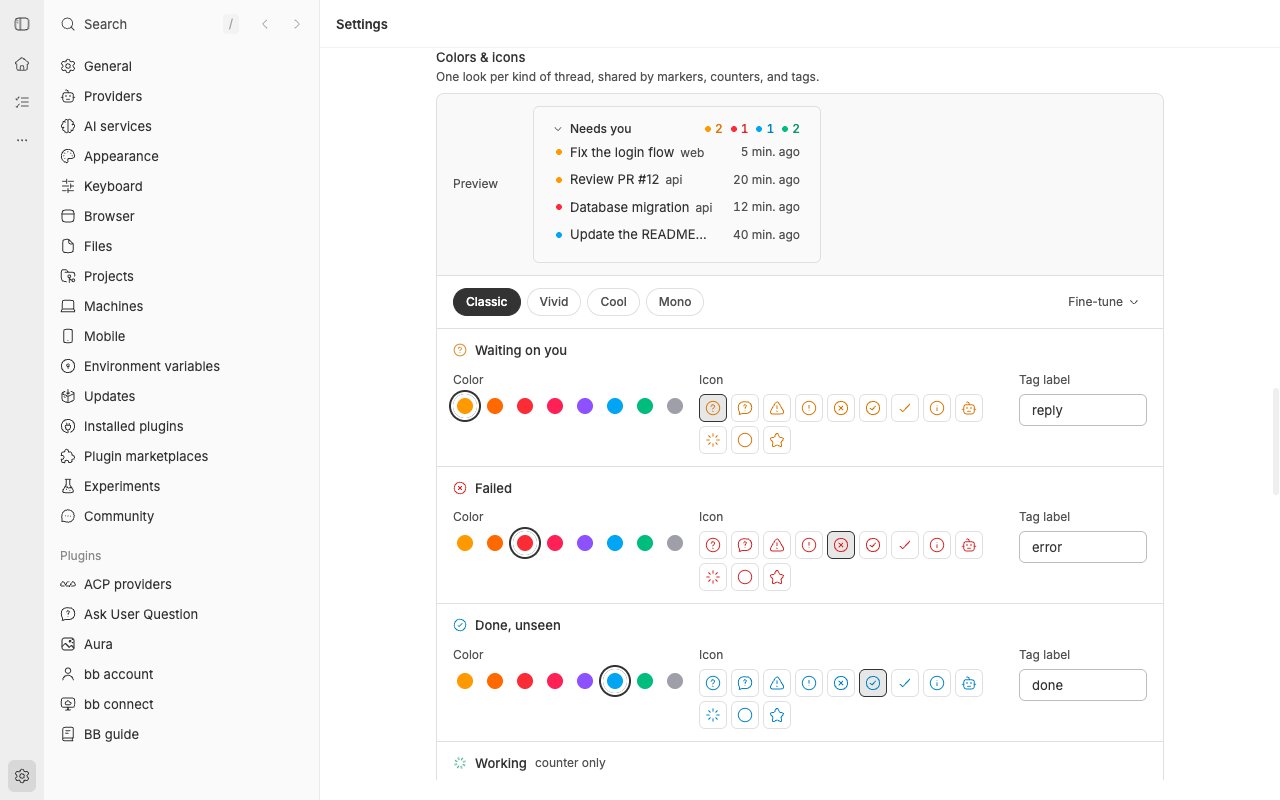Select the circled question mark for Done, unseen

tap(713, 683)
